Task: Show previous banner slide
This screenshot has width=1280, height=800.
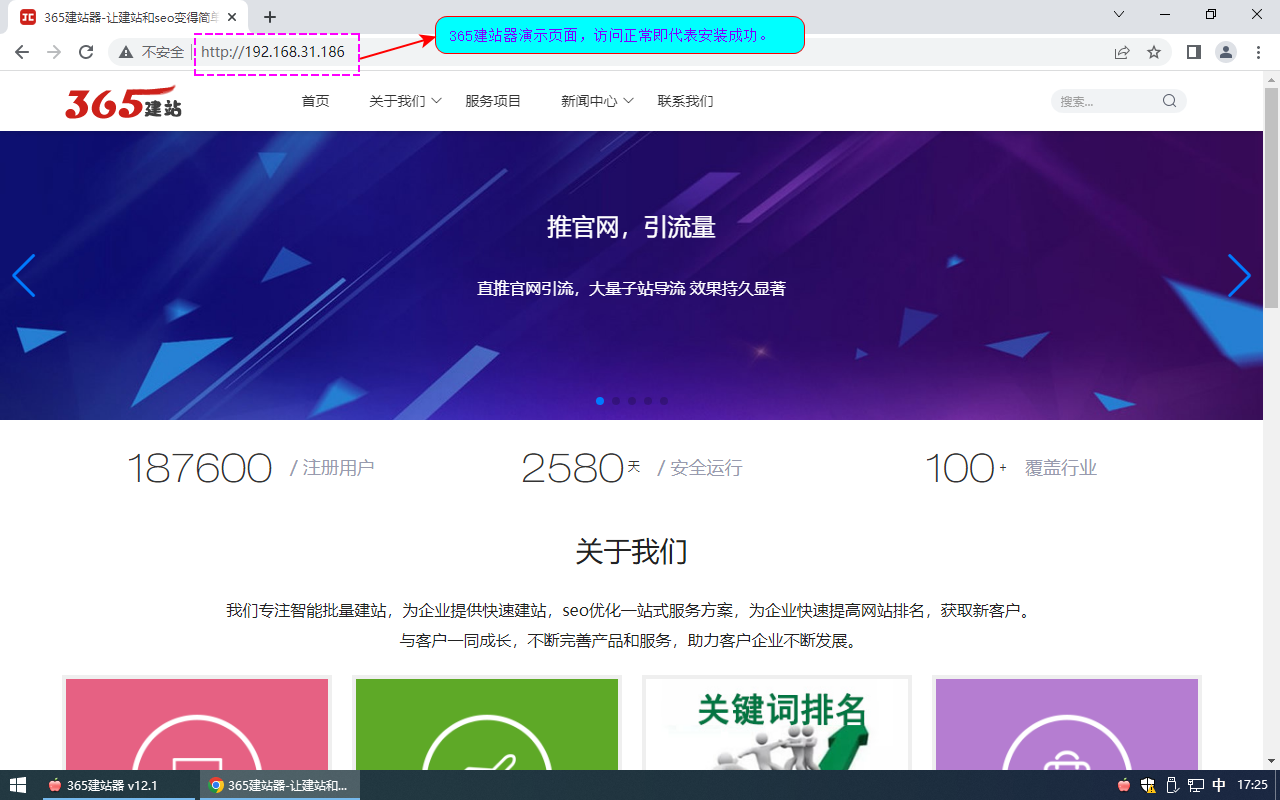Action: click(24, 276)
